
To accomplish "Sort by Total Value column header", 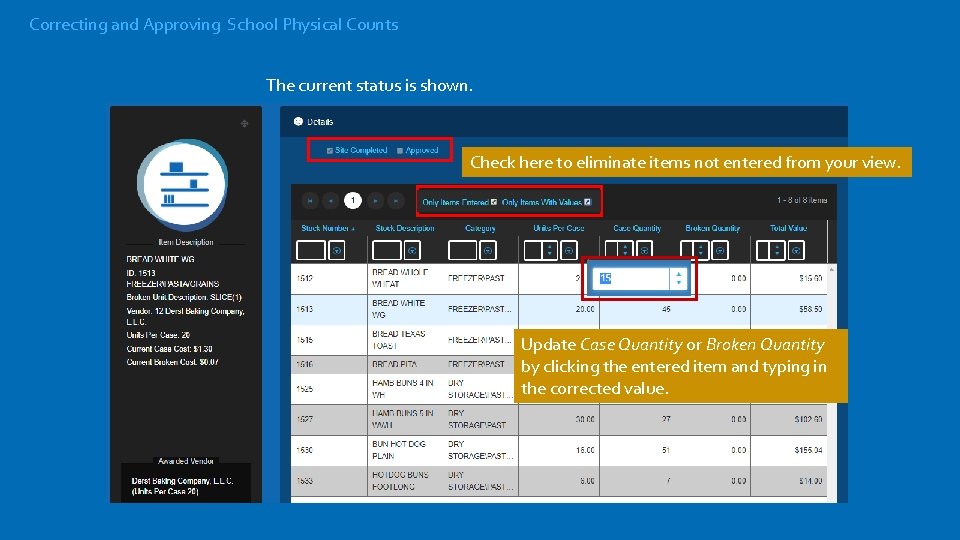I will pos(789,228).
